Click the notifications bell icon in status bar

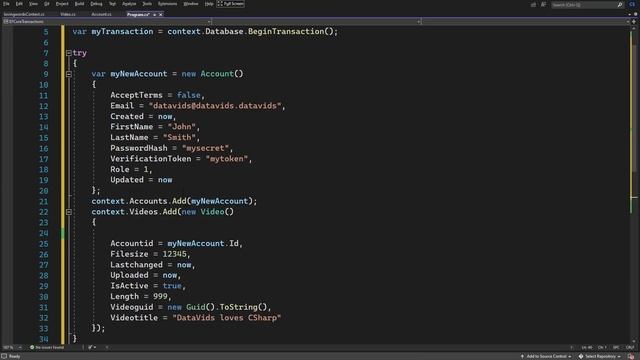click(631, 356)
